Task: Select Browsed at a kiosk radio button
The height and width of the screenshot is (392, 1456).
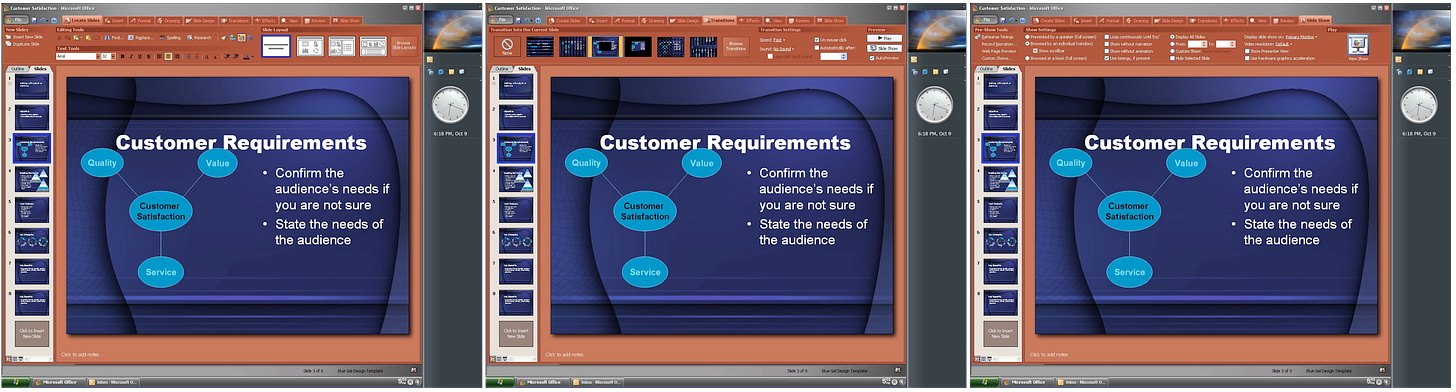Action: point(1027,58)
